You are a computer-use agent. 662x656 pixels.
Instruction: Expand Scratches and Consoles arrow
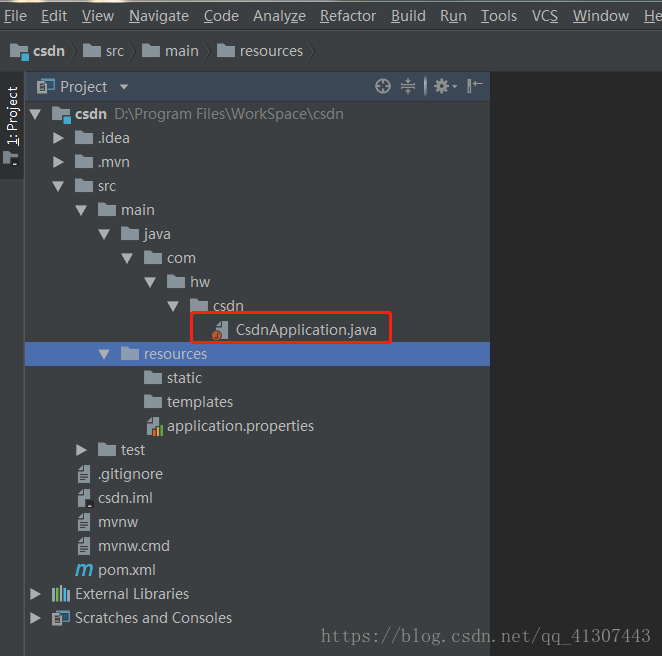point(35,618)
